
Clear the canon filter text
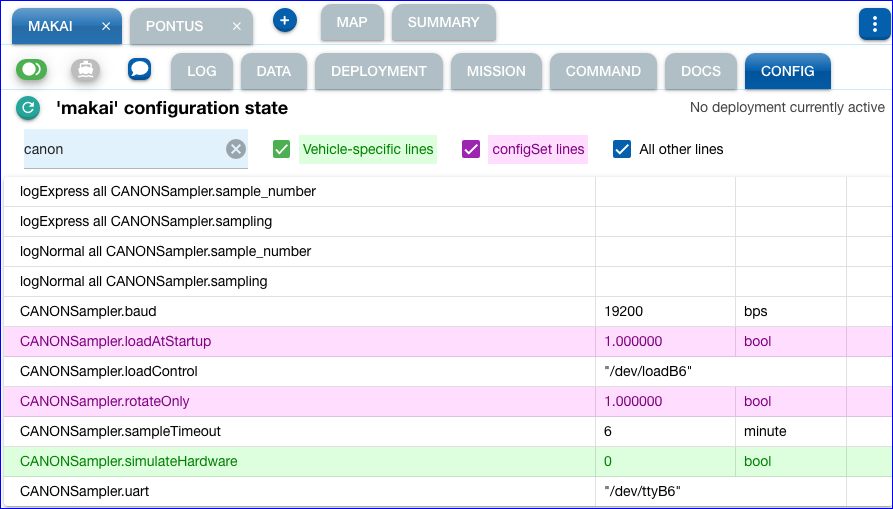[236, 149]
